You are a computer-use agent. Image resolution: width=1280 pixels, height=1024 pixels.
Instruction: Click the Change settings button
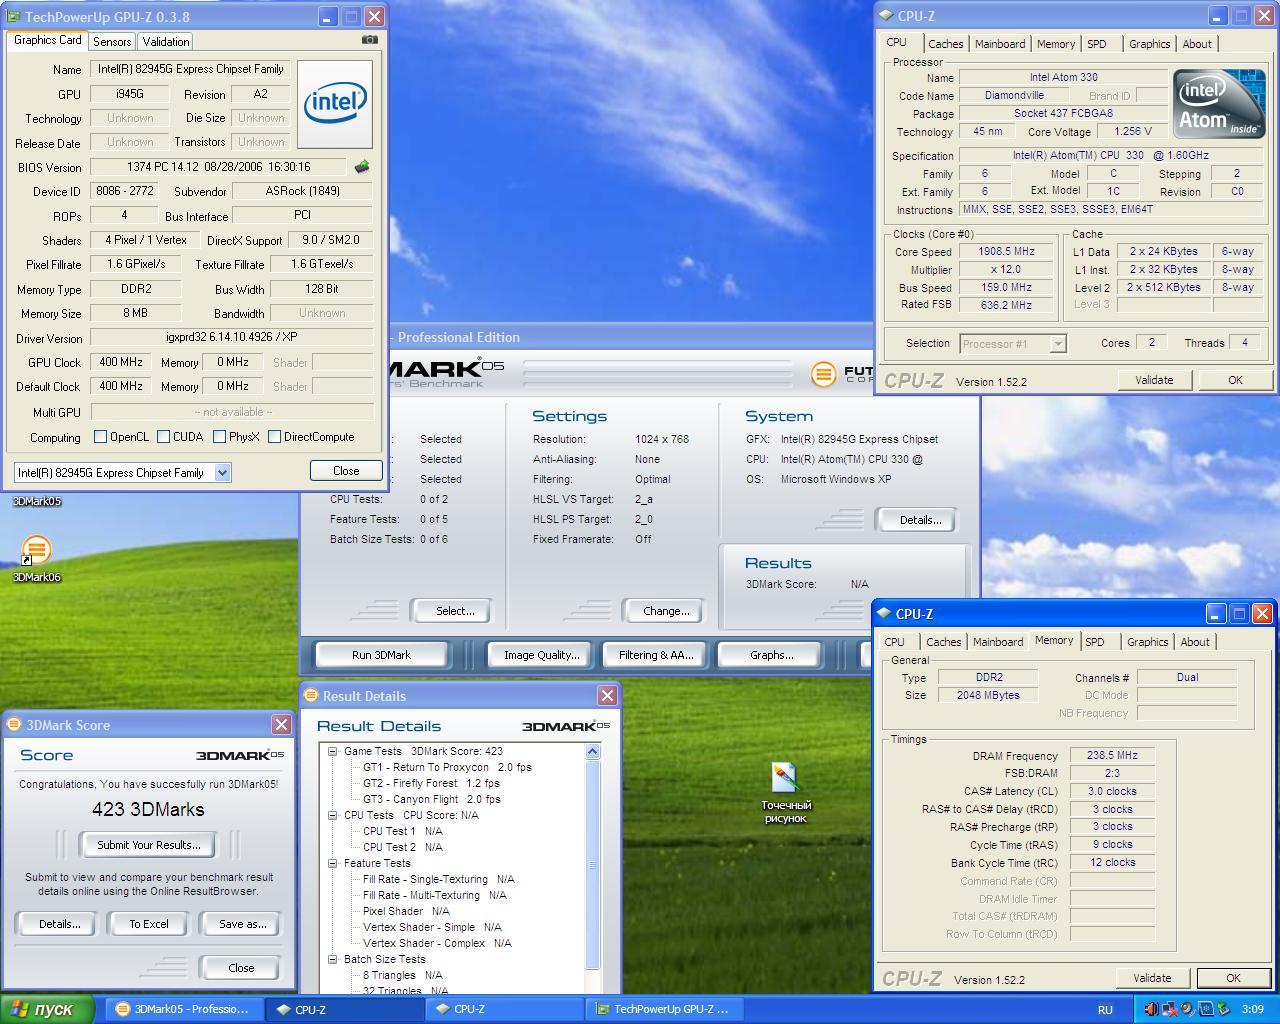click(x=666, y=611)
